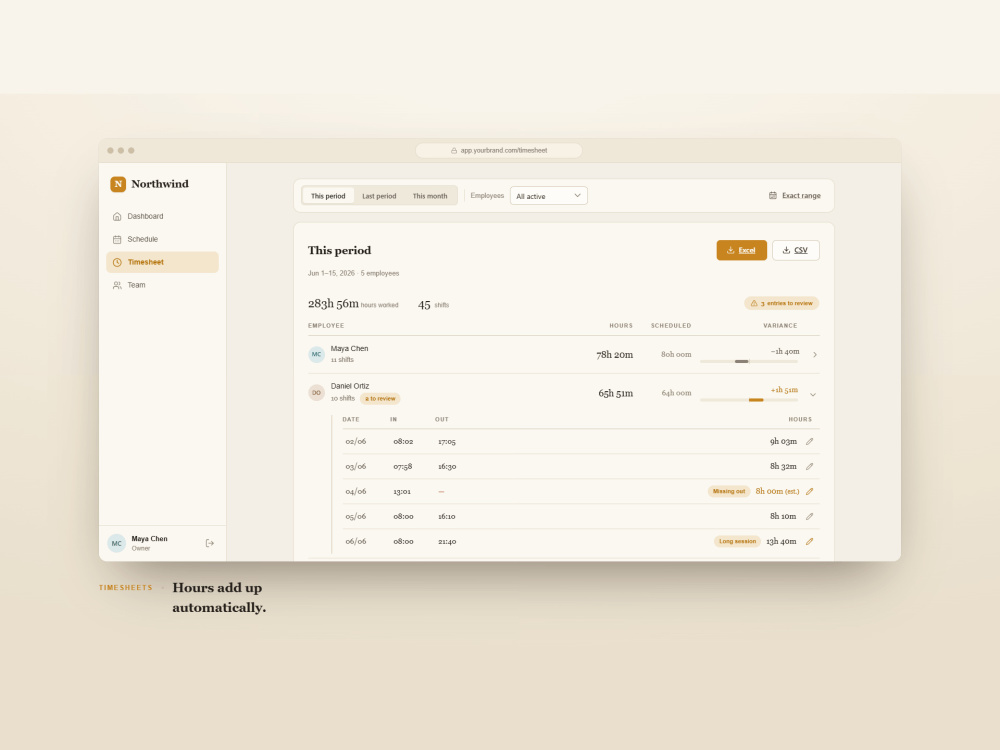Screen dimensions: 1000x750
Task: Open the All active employees dropdown
Action: 548,196
